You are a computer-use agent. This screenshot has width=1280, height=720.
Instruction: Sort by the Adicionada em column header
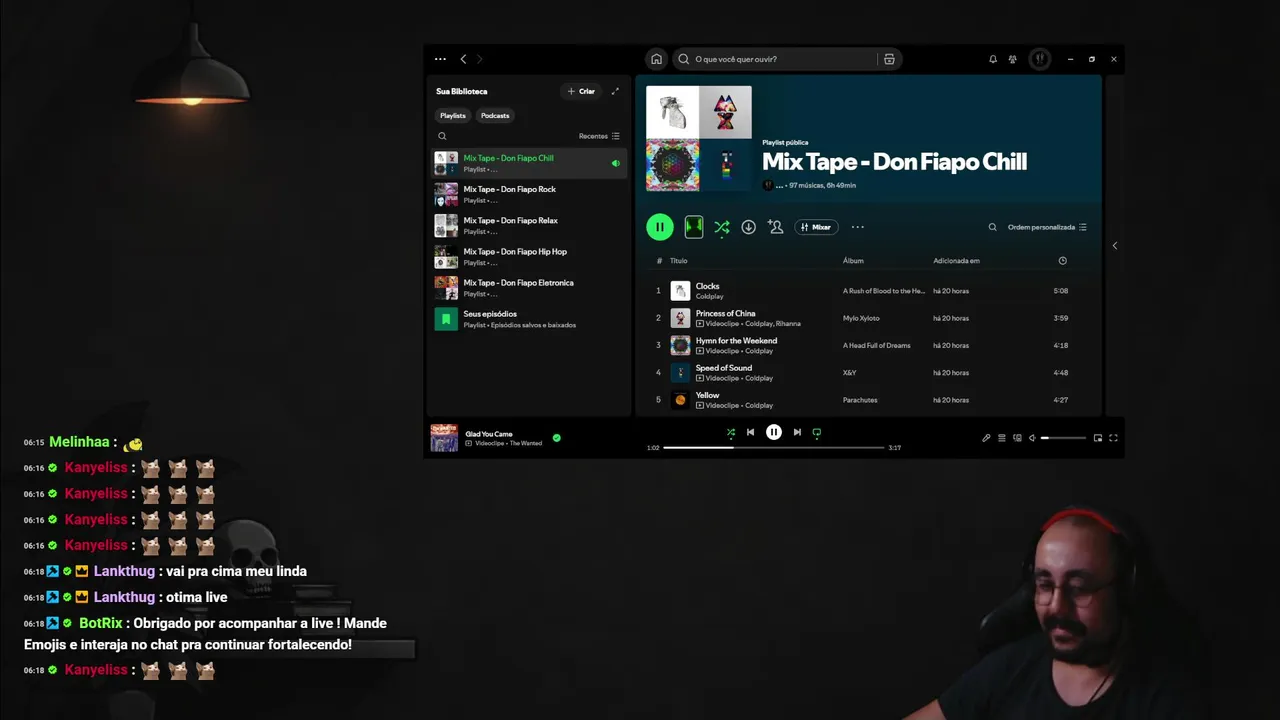click(x=956, y=261)
